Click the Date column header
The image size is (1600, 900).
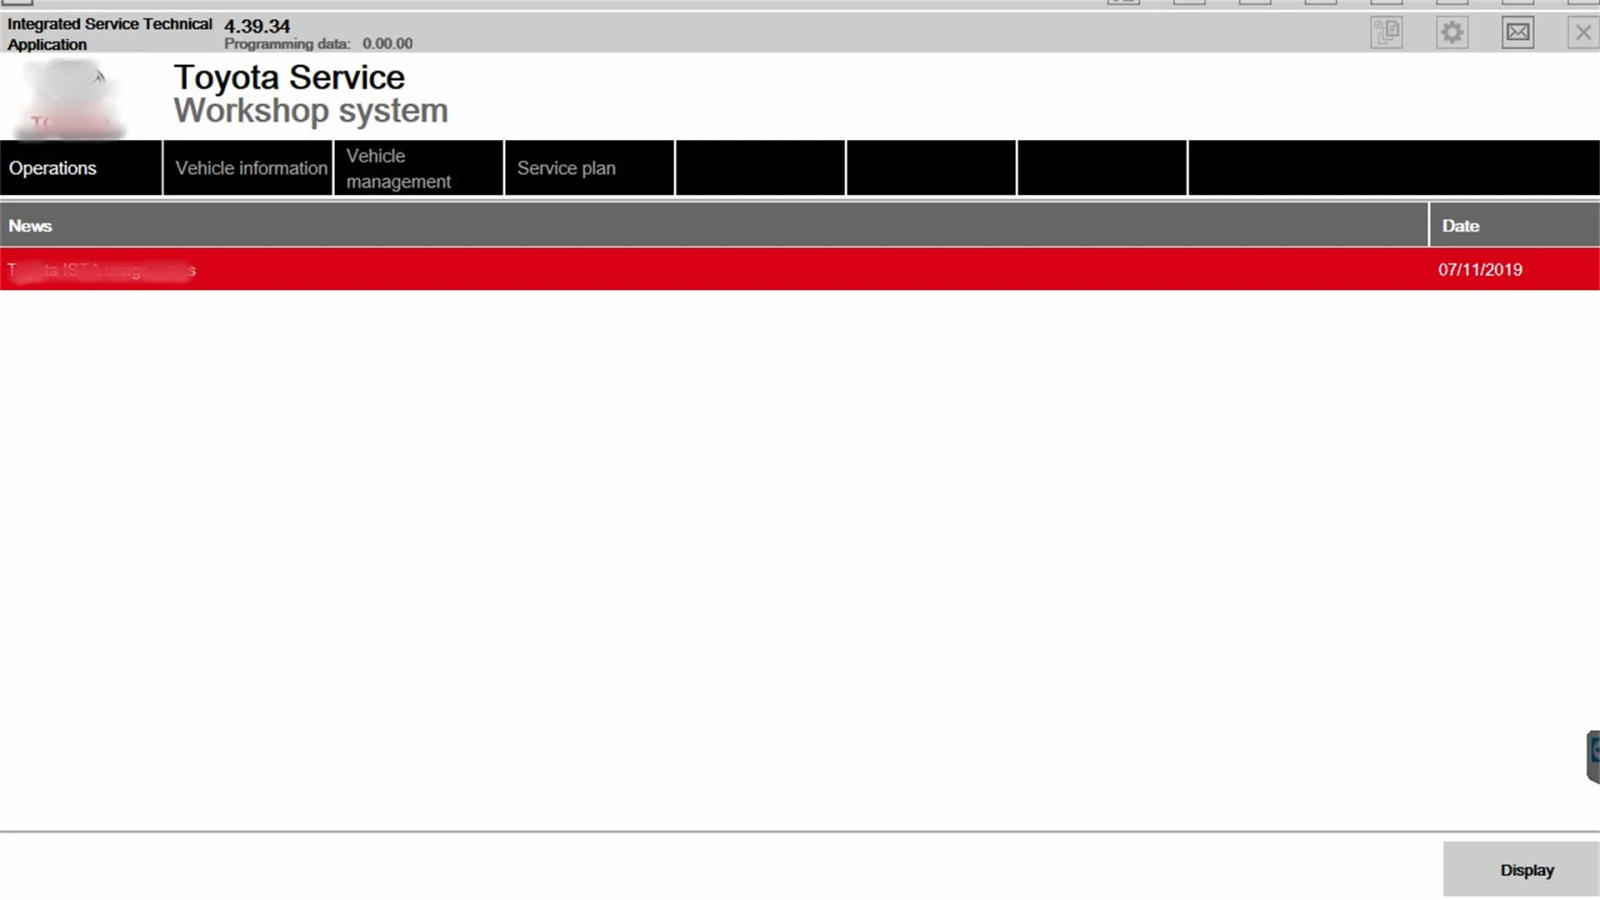1515,225
